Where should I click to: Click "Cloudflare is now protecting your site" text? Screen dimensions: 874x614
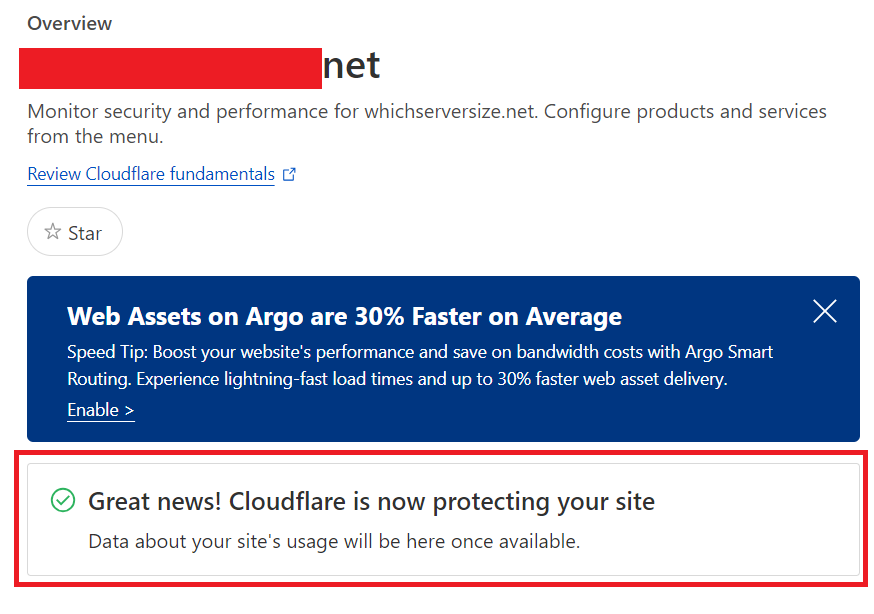tap(442, 501)
